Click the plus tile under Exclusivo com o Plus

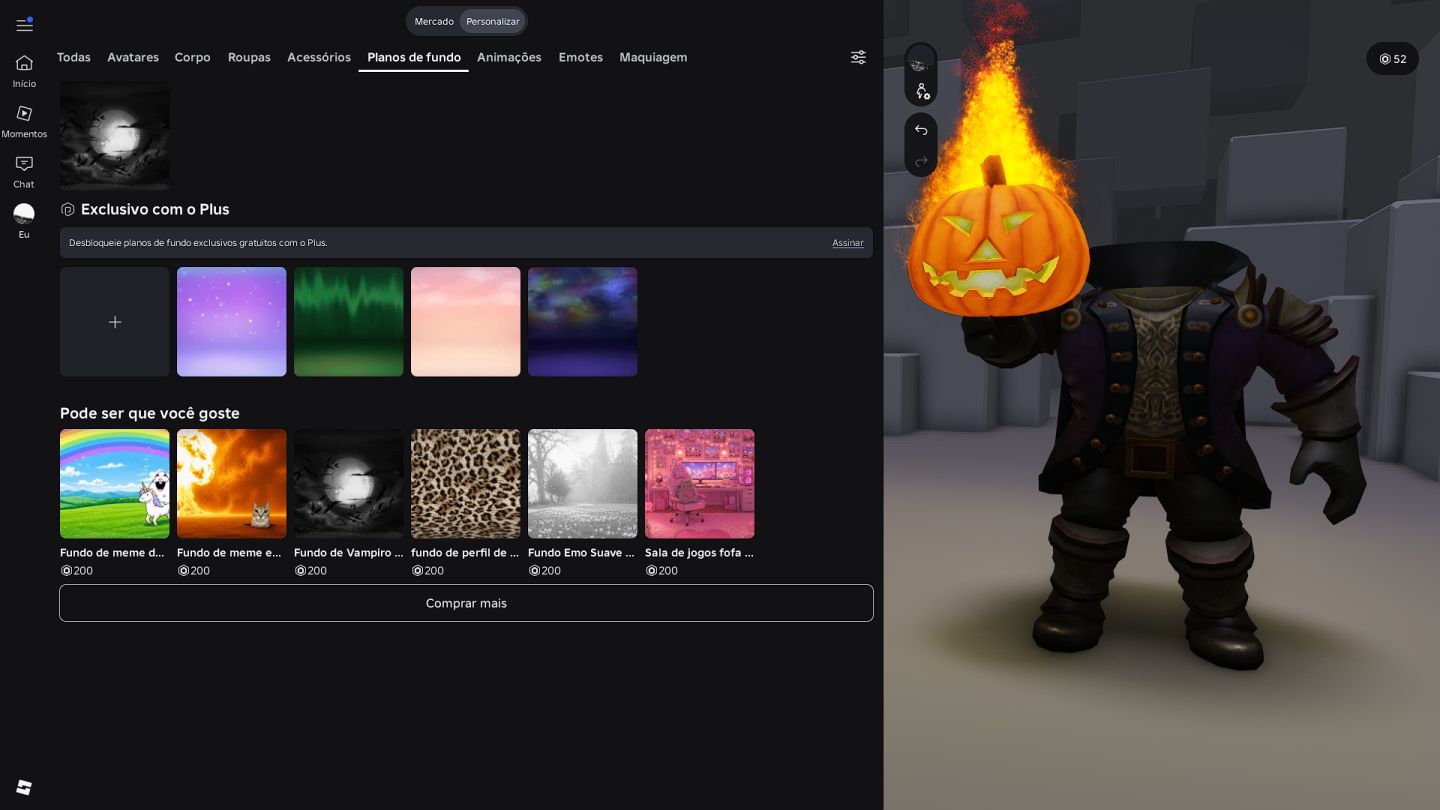coord(115,322)
